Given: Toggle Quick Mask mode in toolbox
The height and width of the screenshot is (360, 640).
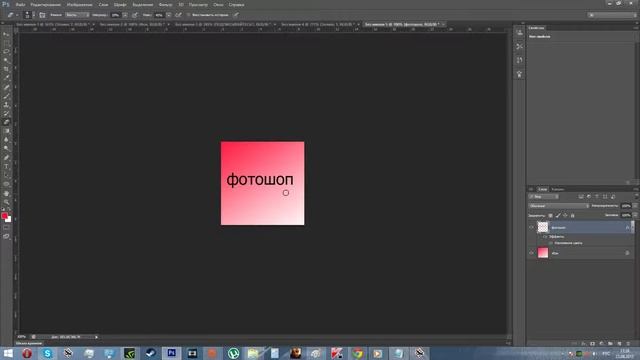Looking at the screenshot, I should point(6,228).
